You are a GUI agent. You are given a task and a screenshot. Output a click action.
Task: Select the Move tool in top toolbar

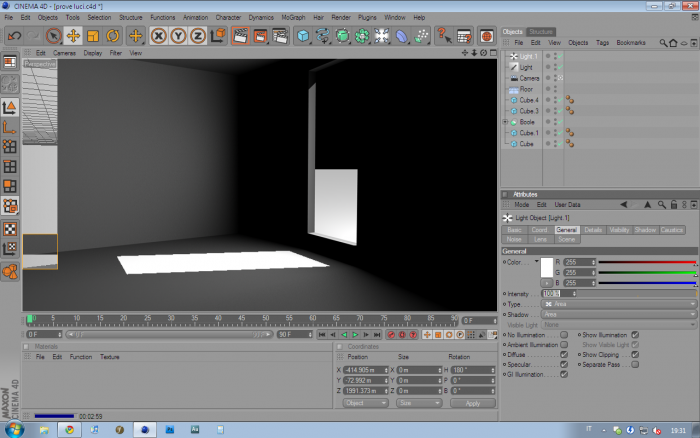point(73,36)
